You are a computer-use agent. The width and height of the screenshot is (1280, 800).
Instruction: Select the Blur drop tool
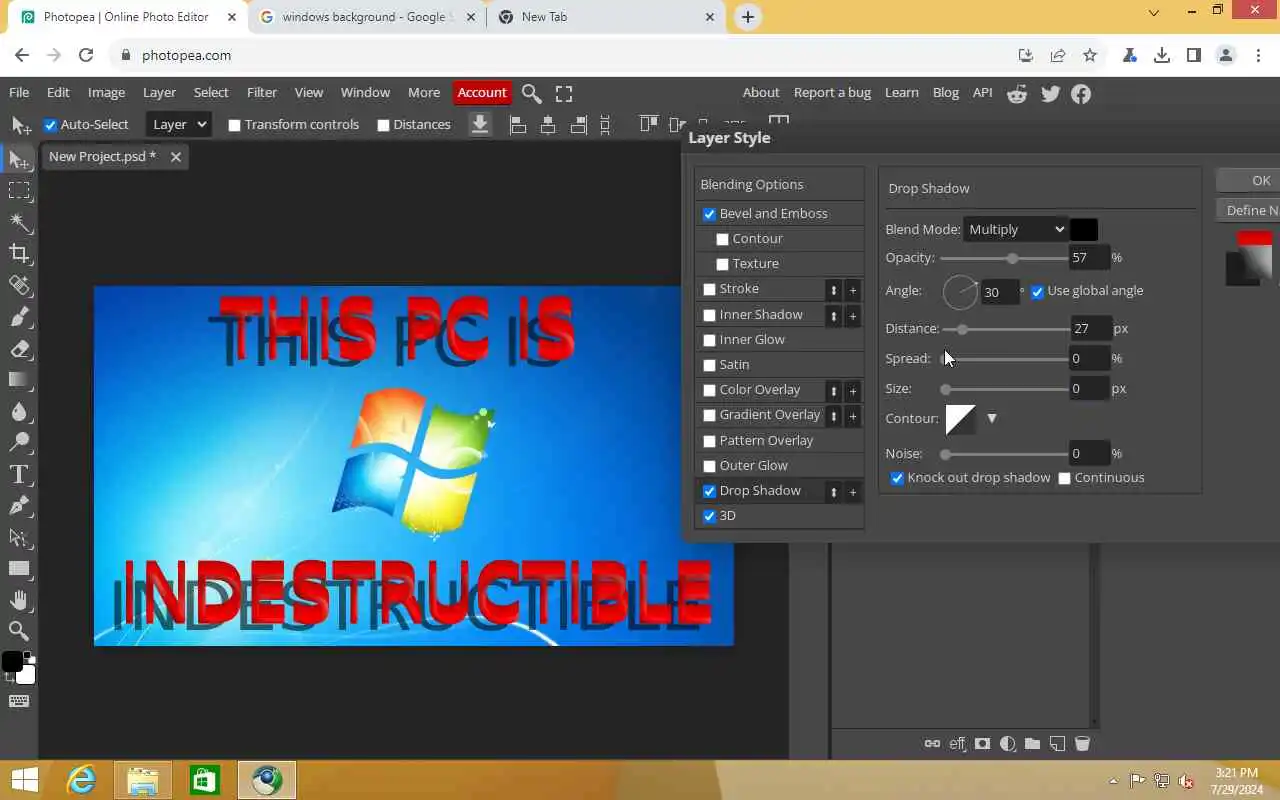(19, 411)
